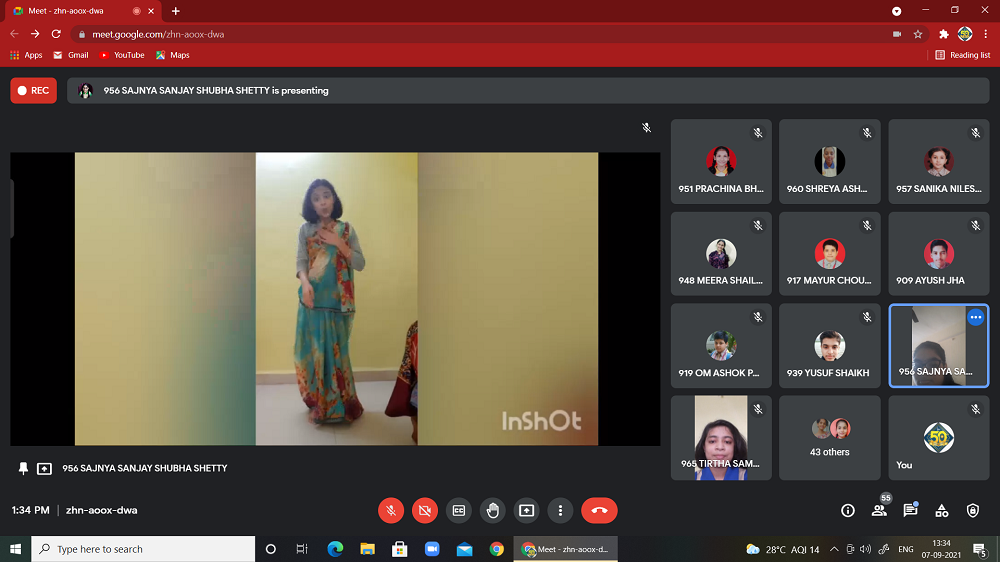Click the red leave call button

[599, 510]
